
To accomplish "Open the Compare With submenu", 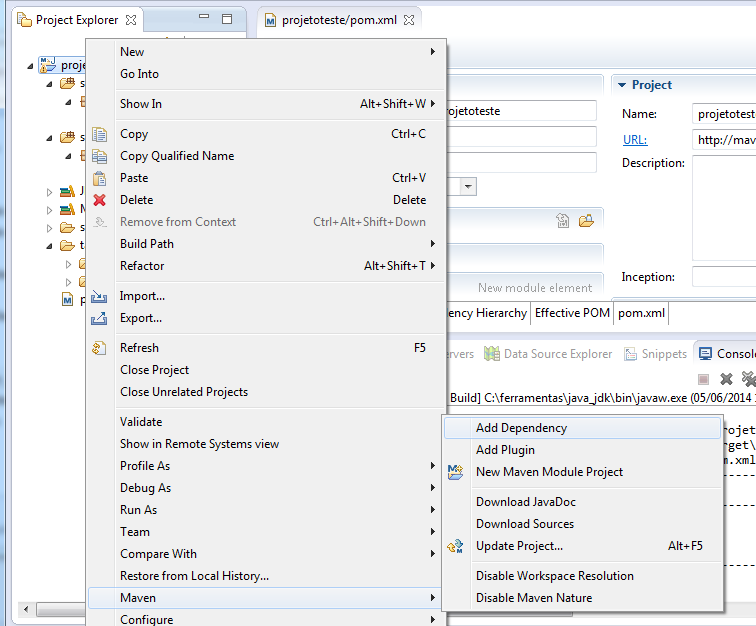I will click(x=266, y=554).
